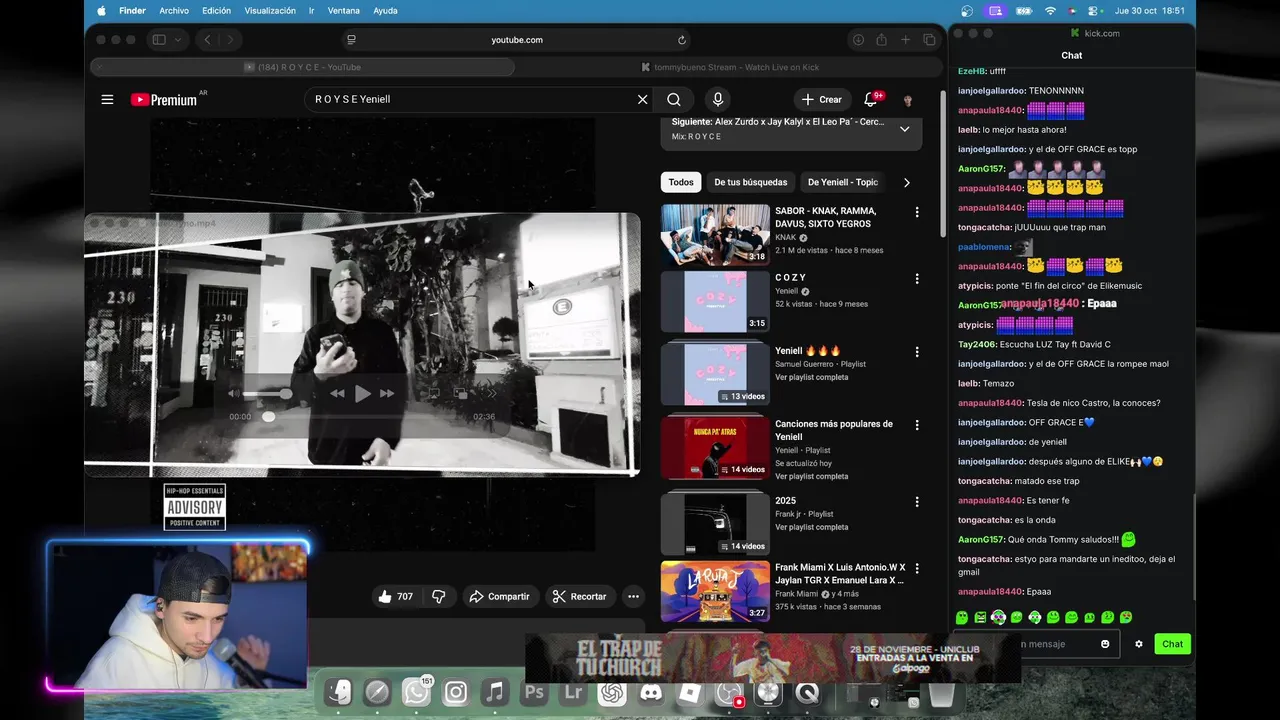Open Kick chat settings gear
The width and height of the screenshot is (1280, 720).
pos(1138,644)
